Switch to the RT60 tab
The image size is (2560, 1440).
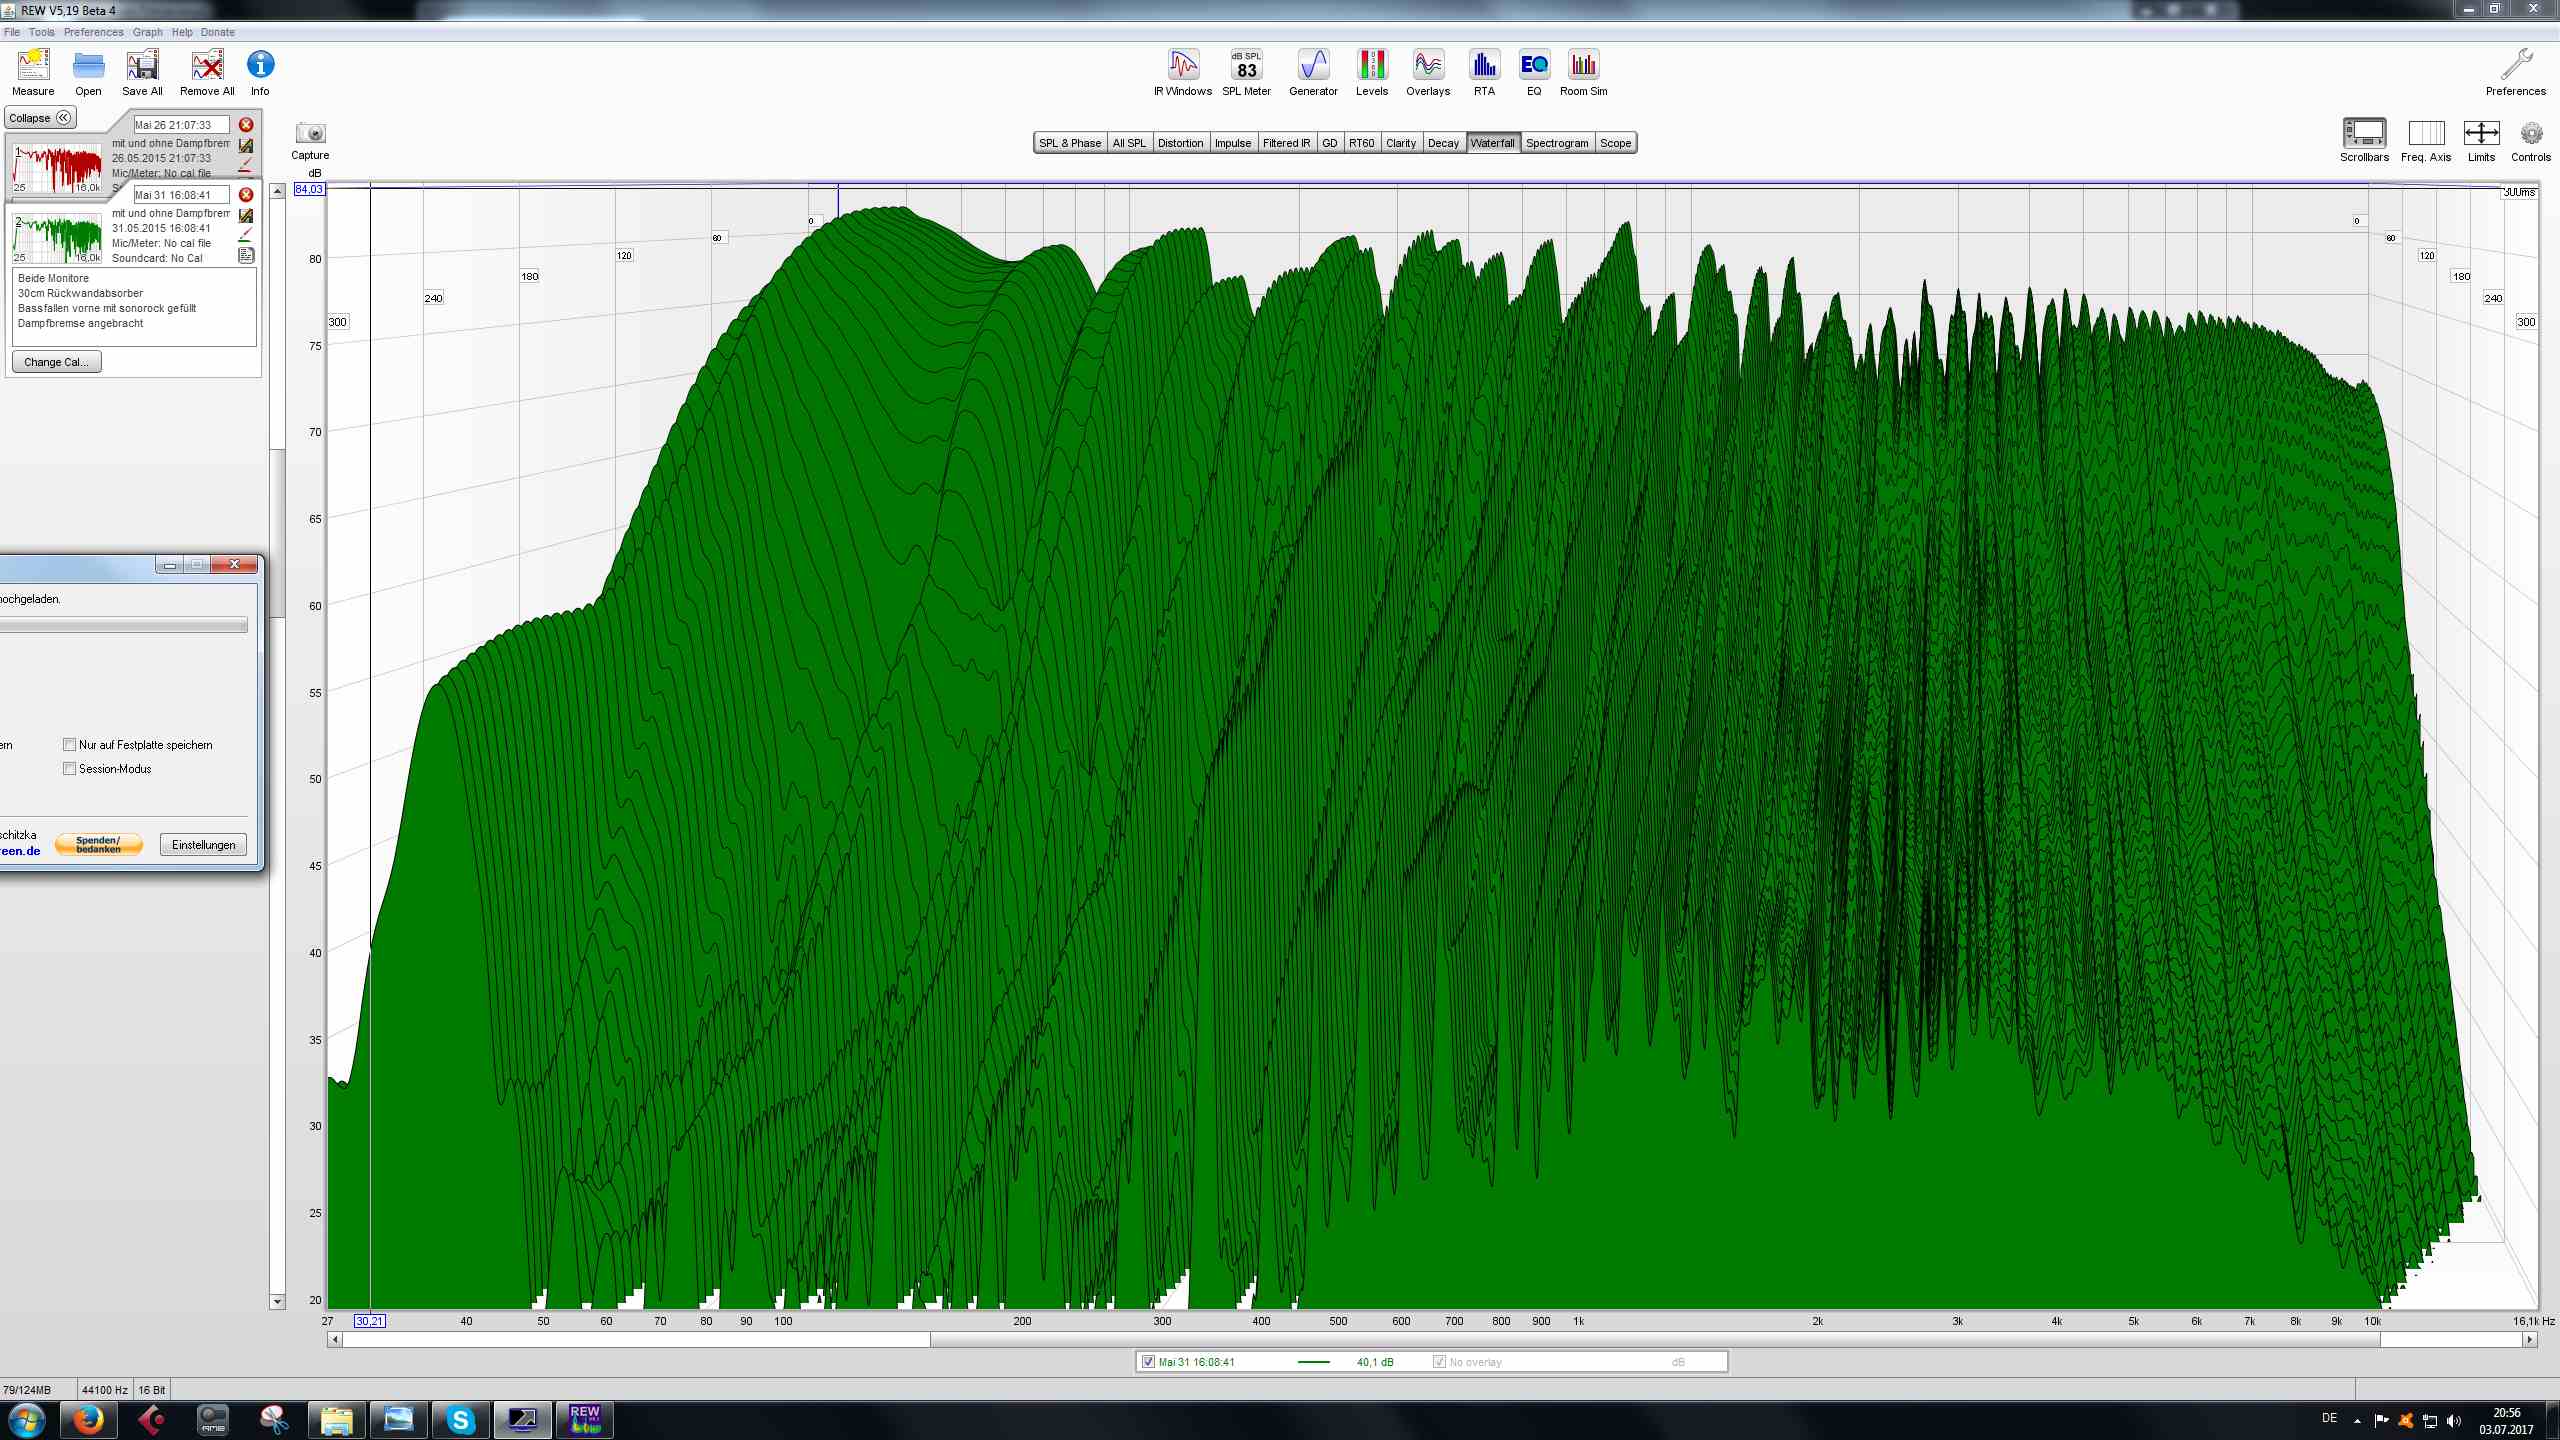coord(1362,143)
